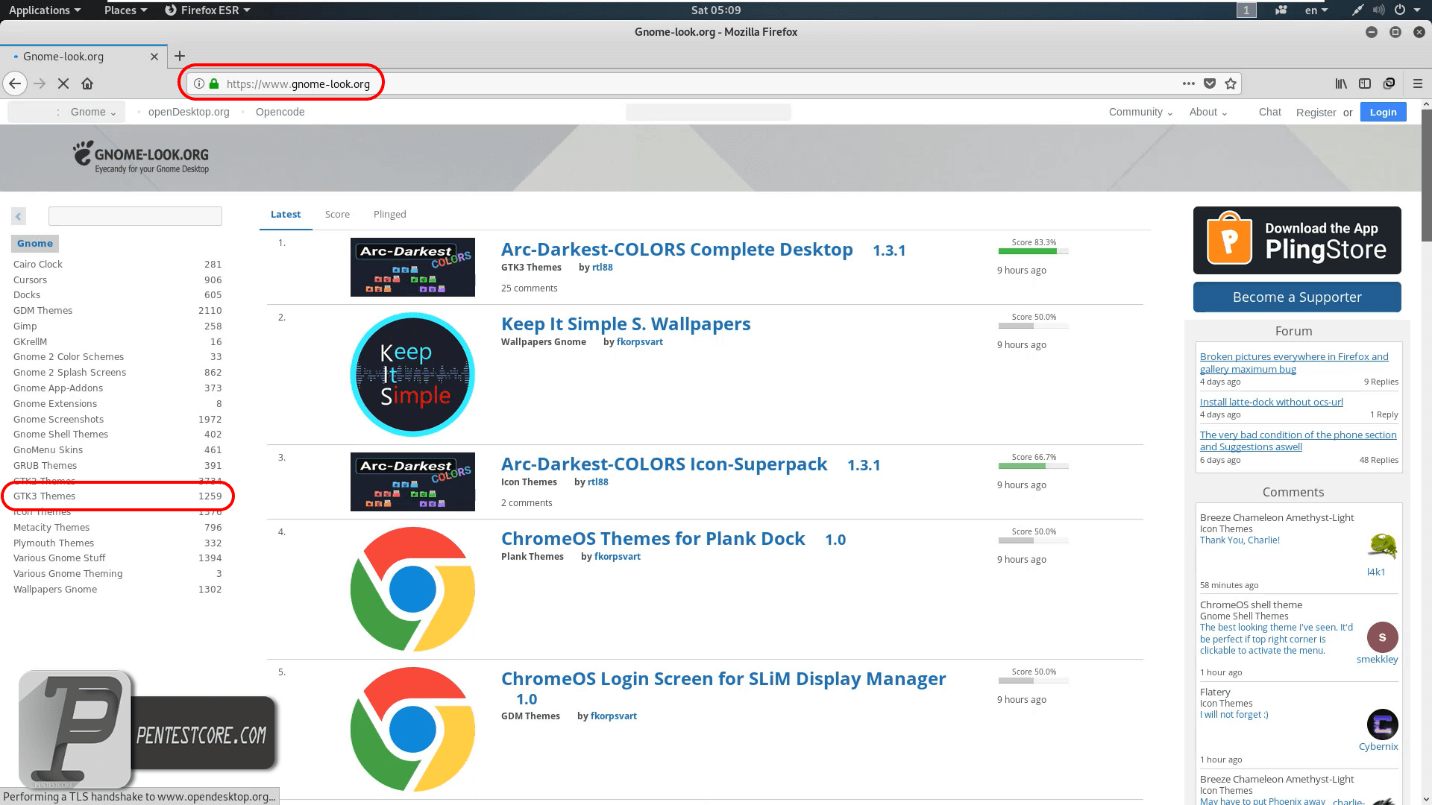Screen dimensions: 1432x805
Task: Stop loading the page
Action: [63, 84]
